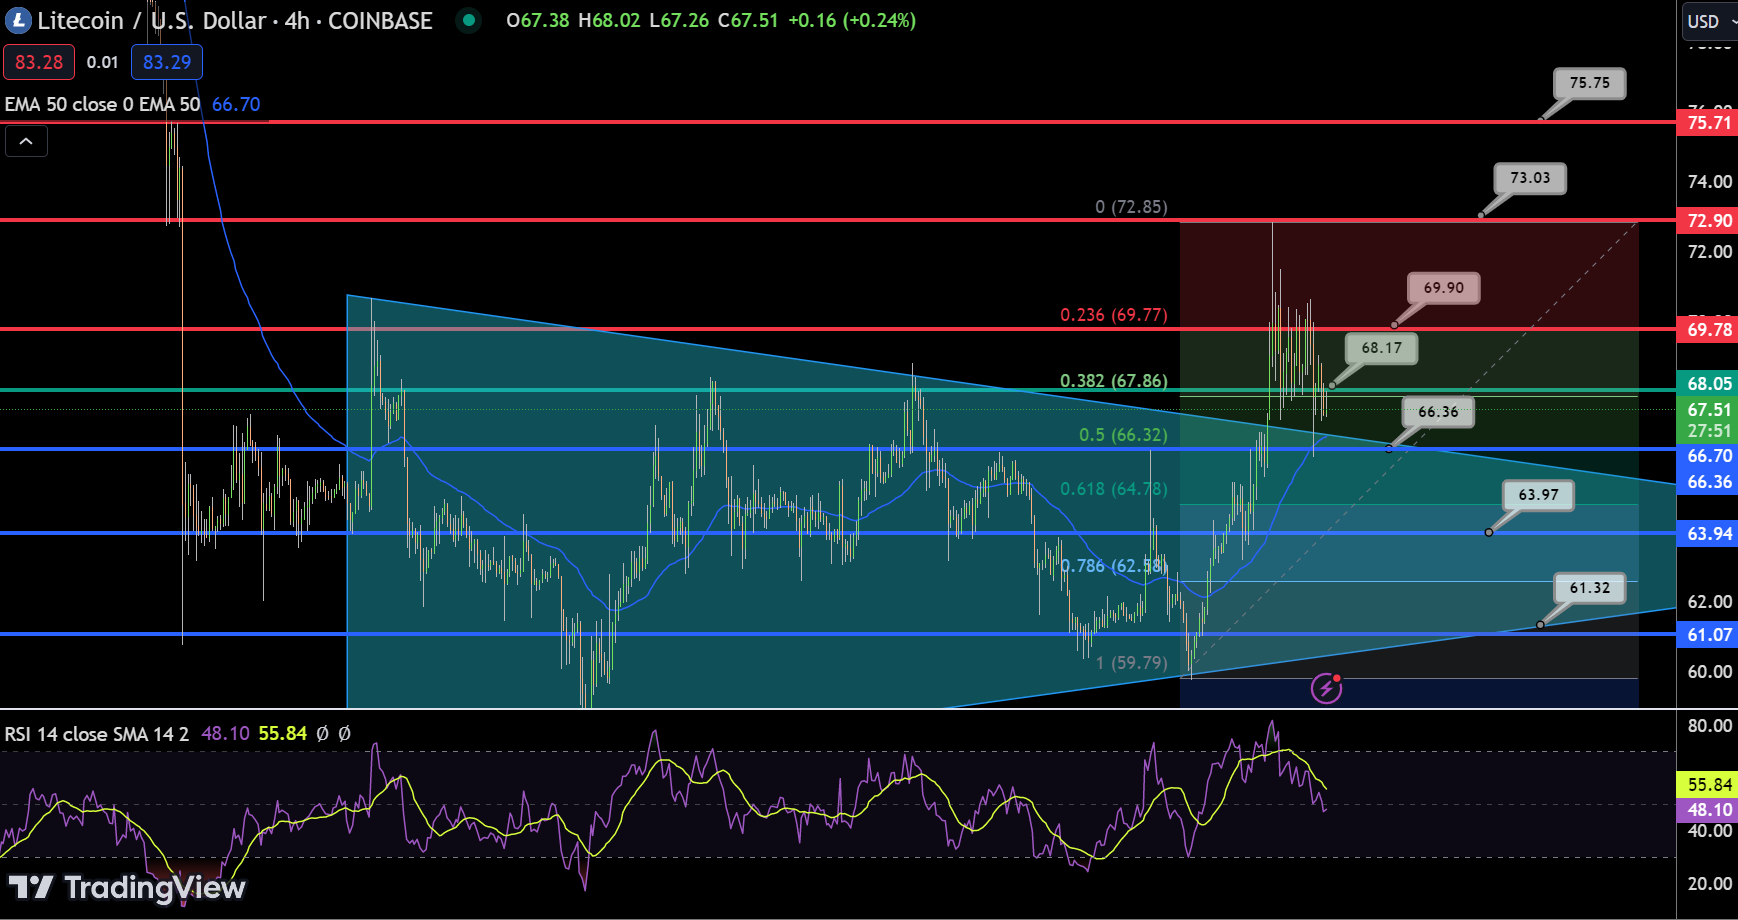Select the 1 (59.79) Fibonacci level label
The width and height of the screenshot is (1738, 920).
point(1131,663)
